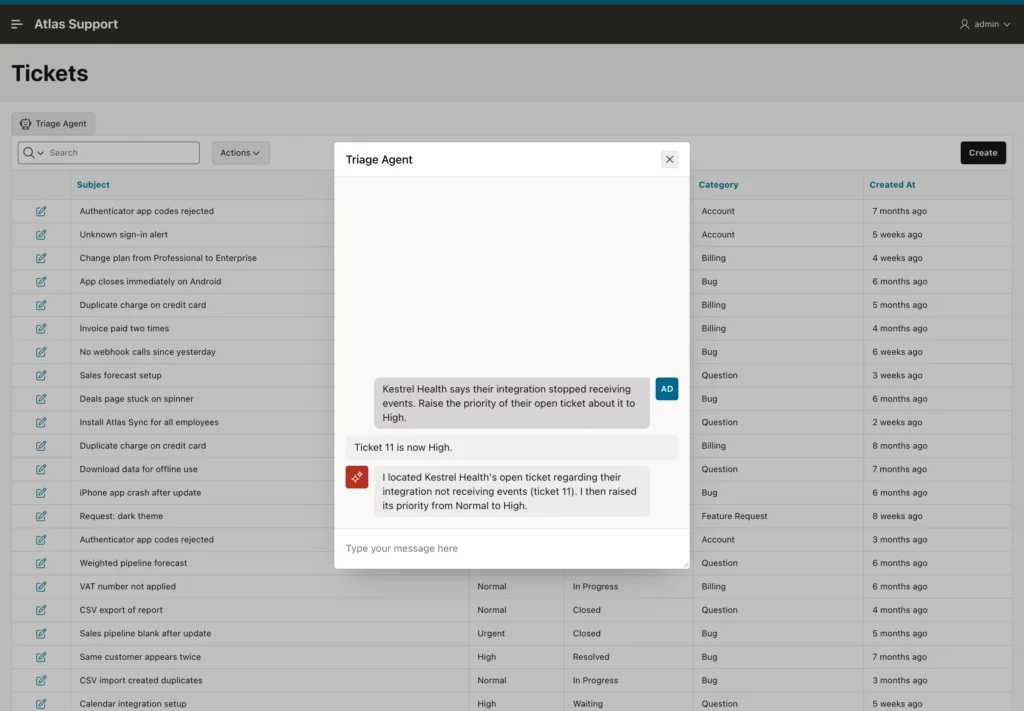
Task: Click the AD user avatar in chat
Action: [667, 389]
